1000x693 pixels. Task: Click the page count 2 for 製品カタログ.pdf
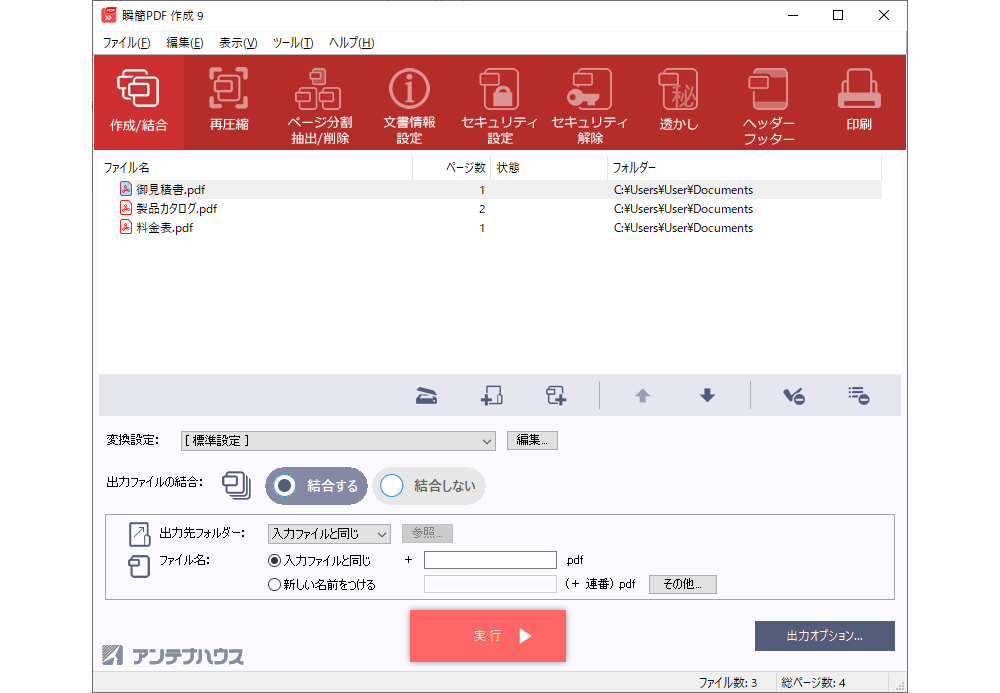click(x=482, y=209)
